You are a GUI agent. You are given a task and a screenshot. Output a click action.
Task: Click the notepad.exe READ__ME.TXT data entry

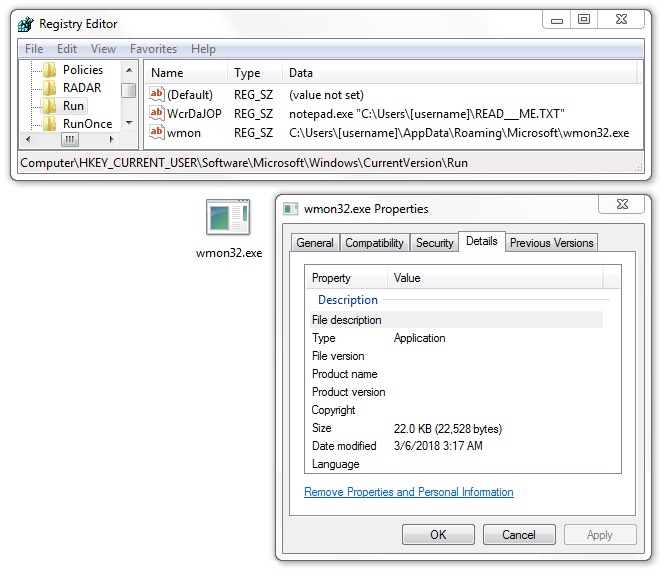[427, 114]
